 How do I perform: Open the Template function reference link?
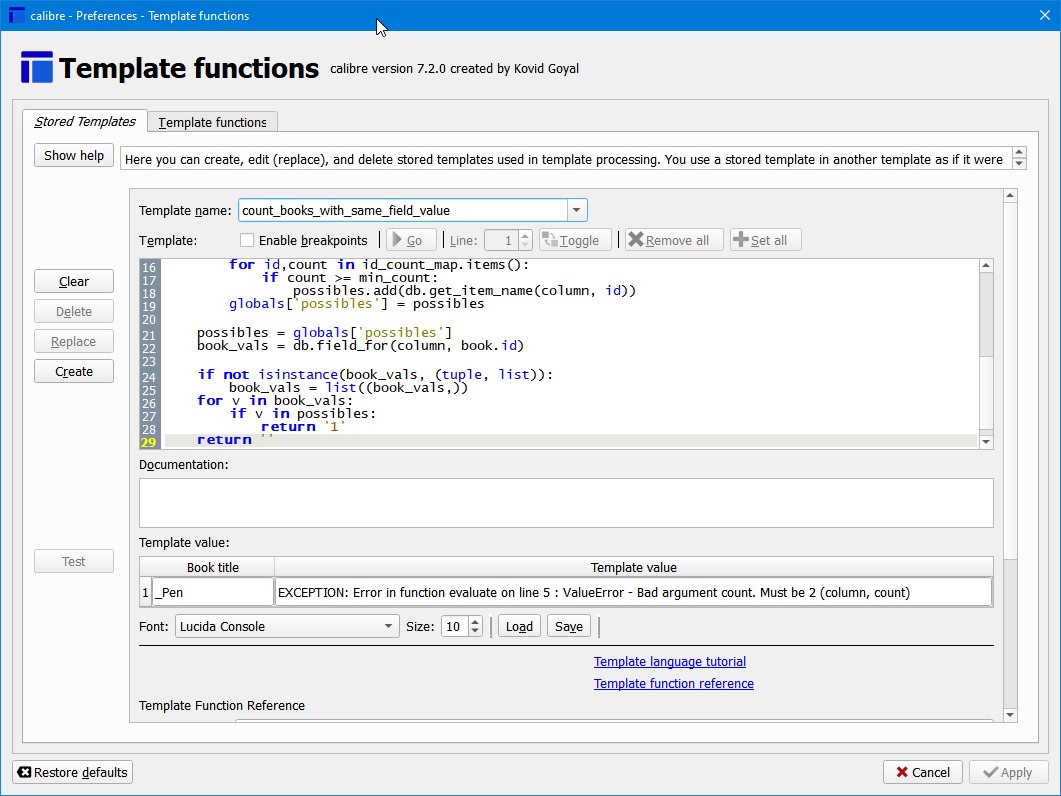673,683
